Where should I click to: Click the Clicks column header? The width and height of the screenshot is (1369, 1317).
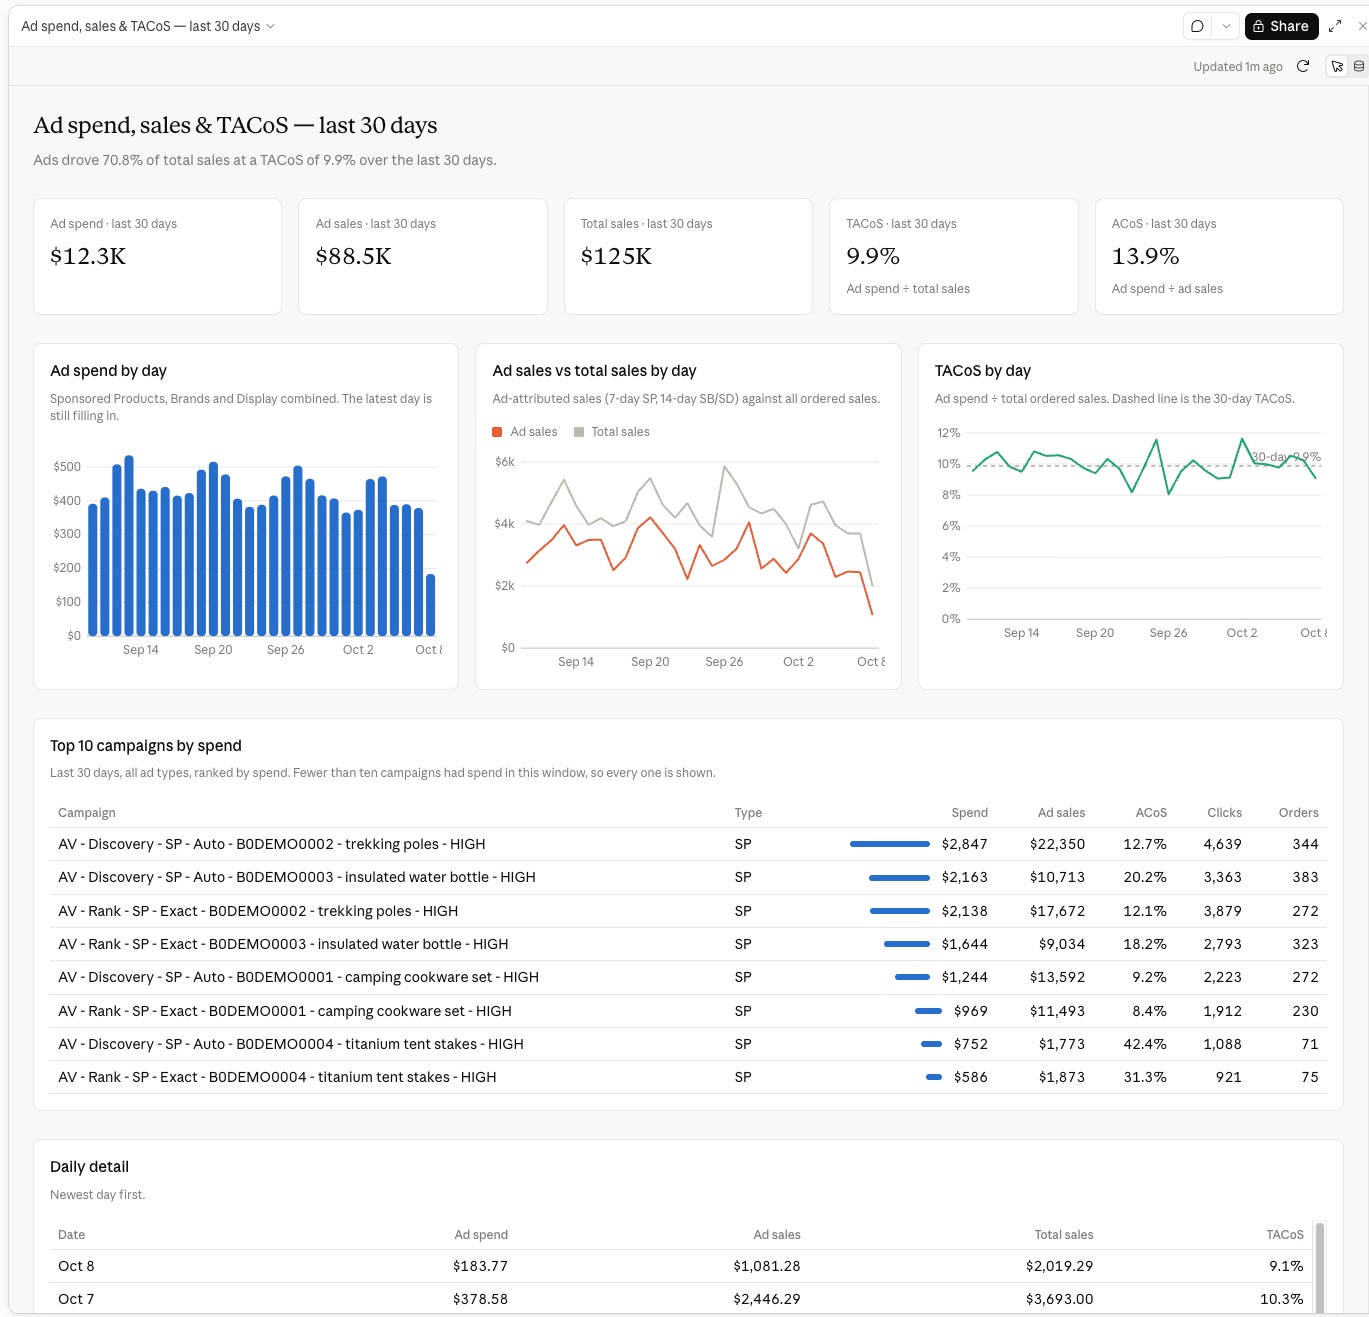point(1224,813)
